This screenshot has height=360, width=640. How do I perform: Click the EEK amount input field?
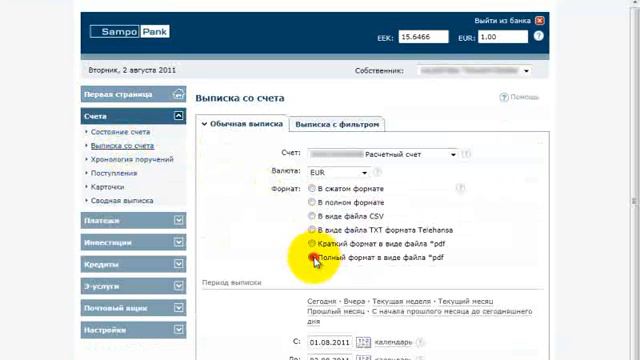tap(423, 37)
